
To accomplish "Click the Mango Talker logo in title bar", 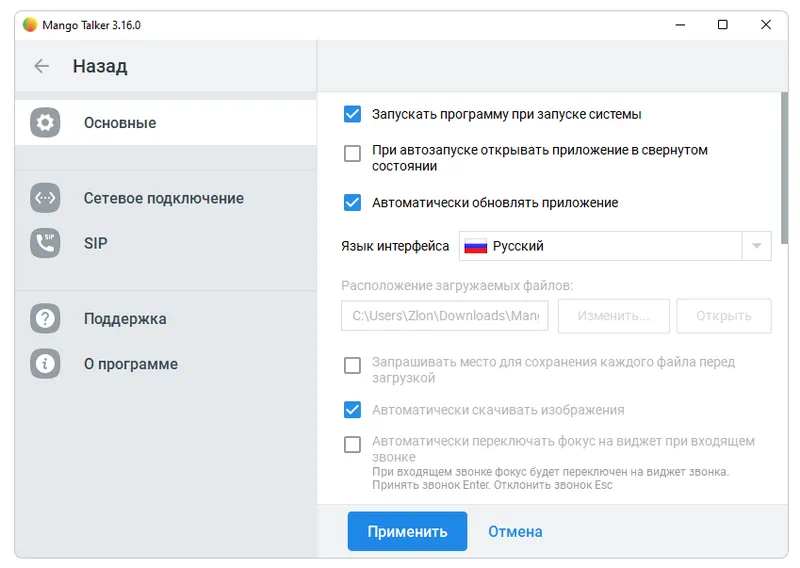I will [x=29, y=25].
